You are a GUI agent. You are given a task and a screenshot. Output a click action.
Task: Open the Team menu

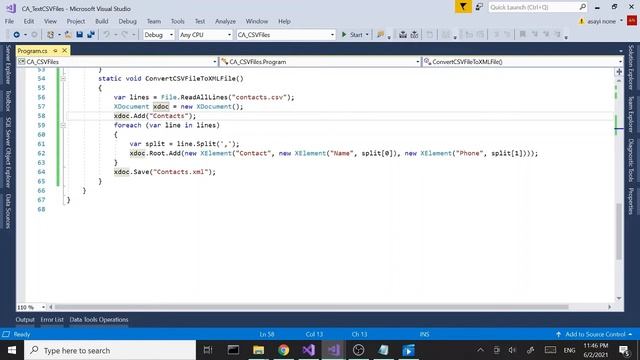(x=153, y=21)
